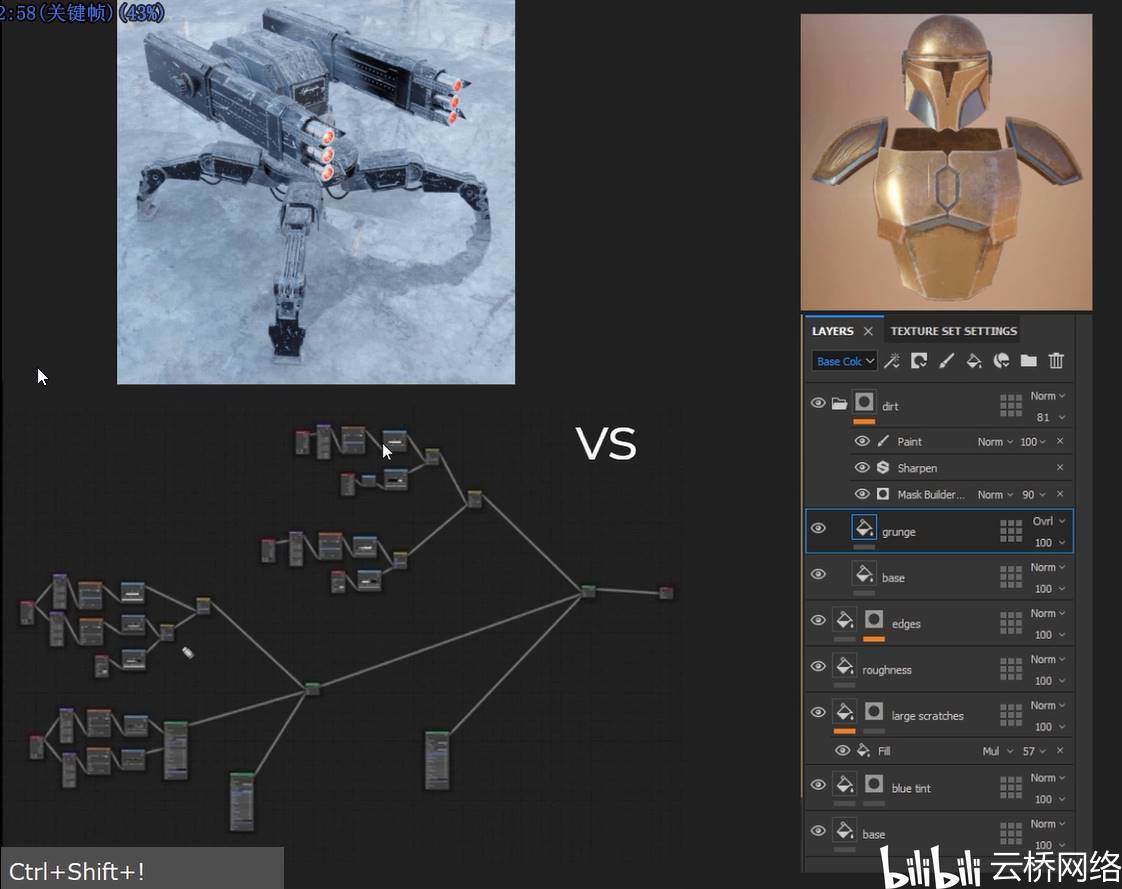Viewport: 1122px width, 889px height.
Task: Click the fill icon beside the Fill effect
Action: coord(864,750)
